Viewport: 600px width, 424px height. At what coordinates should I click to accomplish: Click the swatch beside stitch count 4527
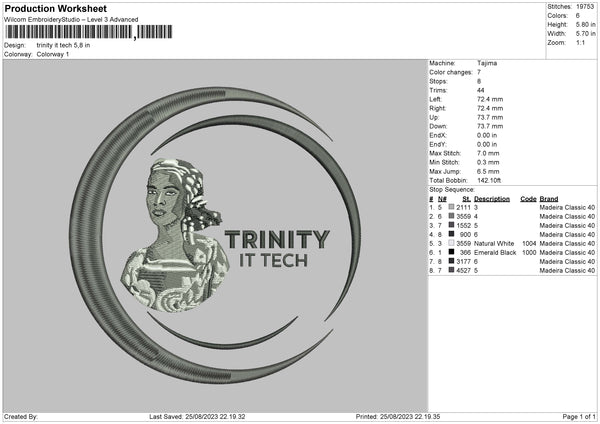(x=452, y=270)
